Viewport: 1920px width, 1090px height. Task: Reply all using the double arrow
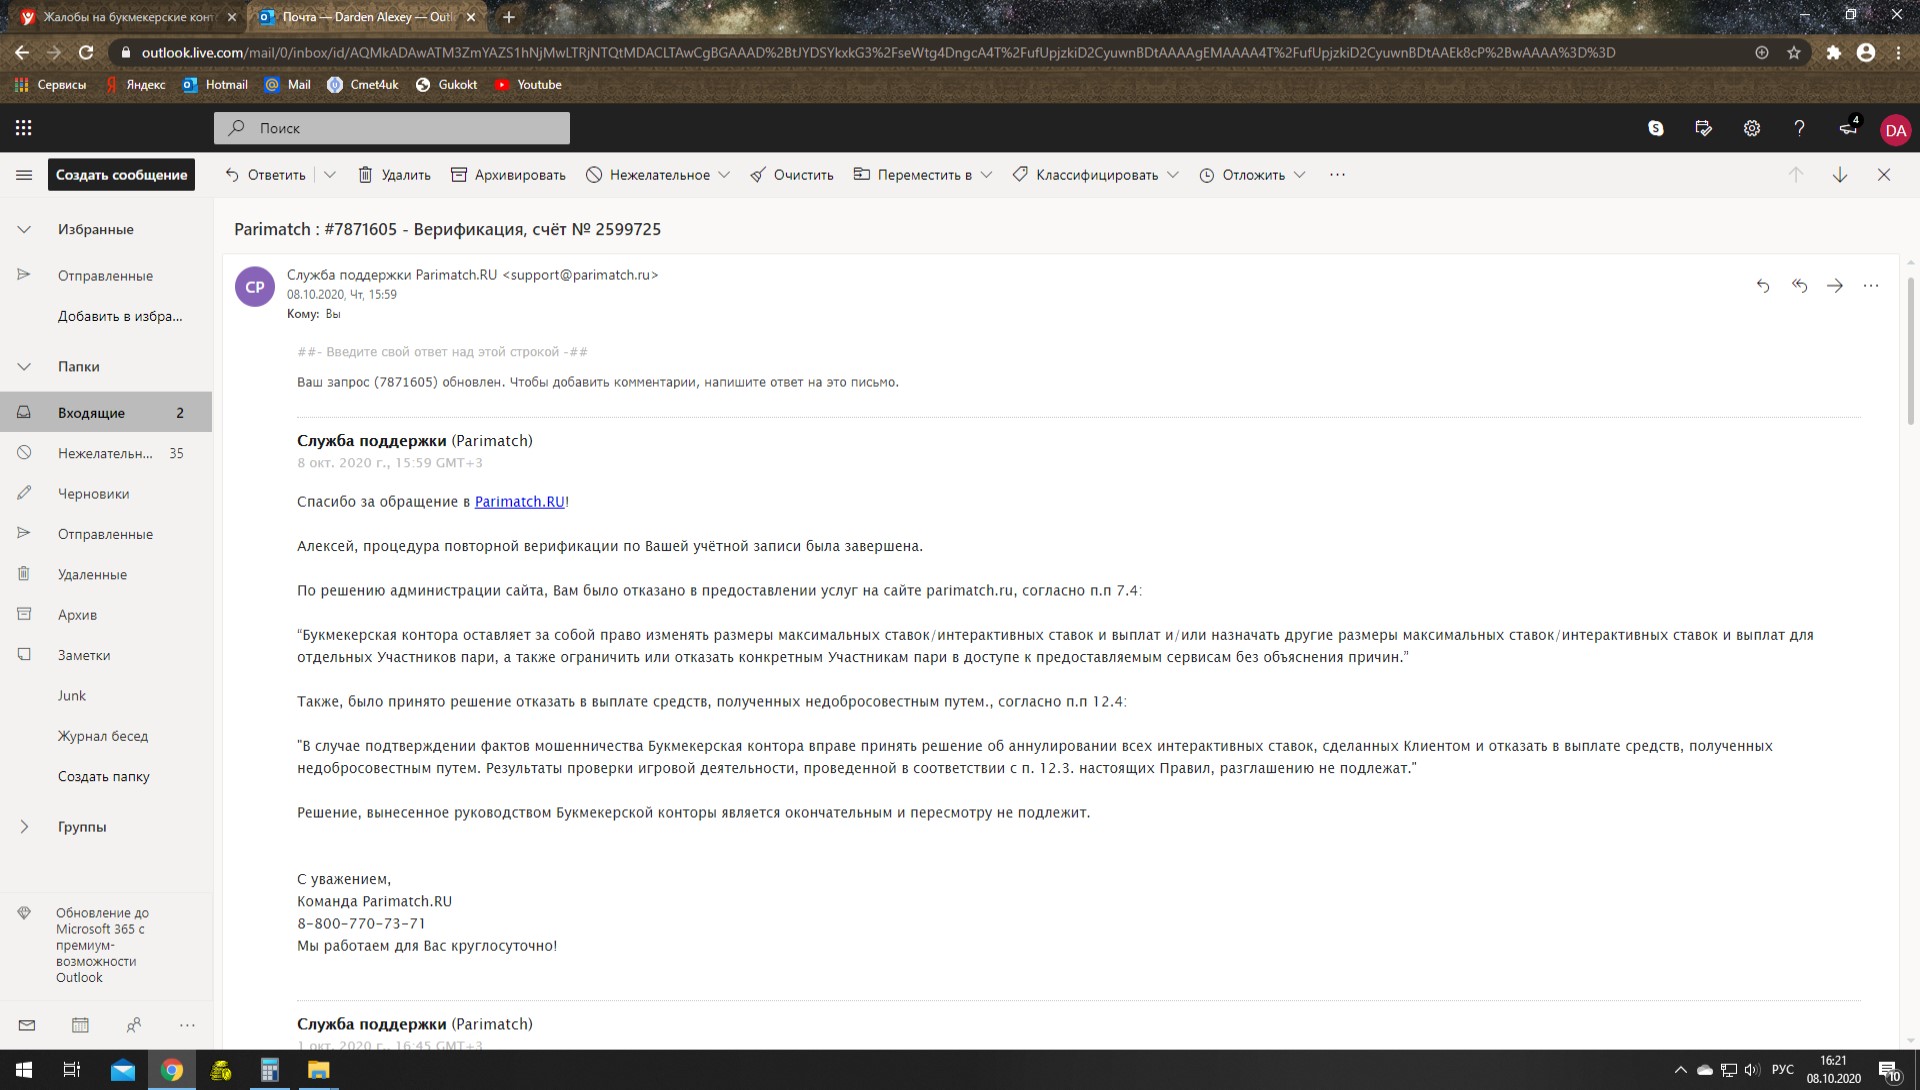[x=1799, y=286]
